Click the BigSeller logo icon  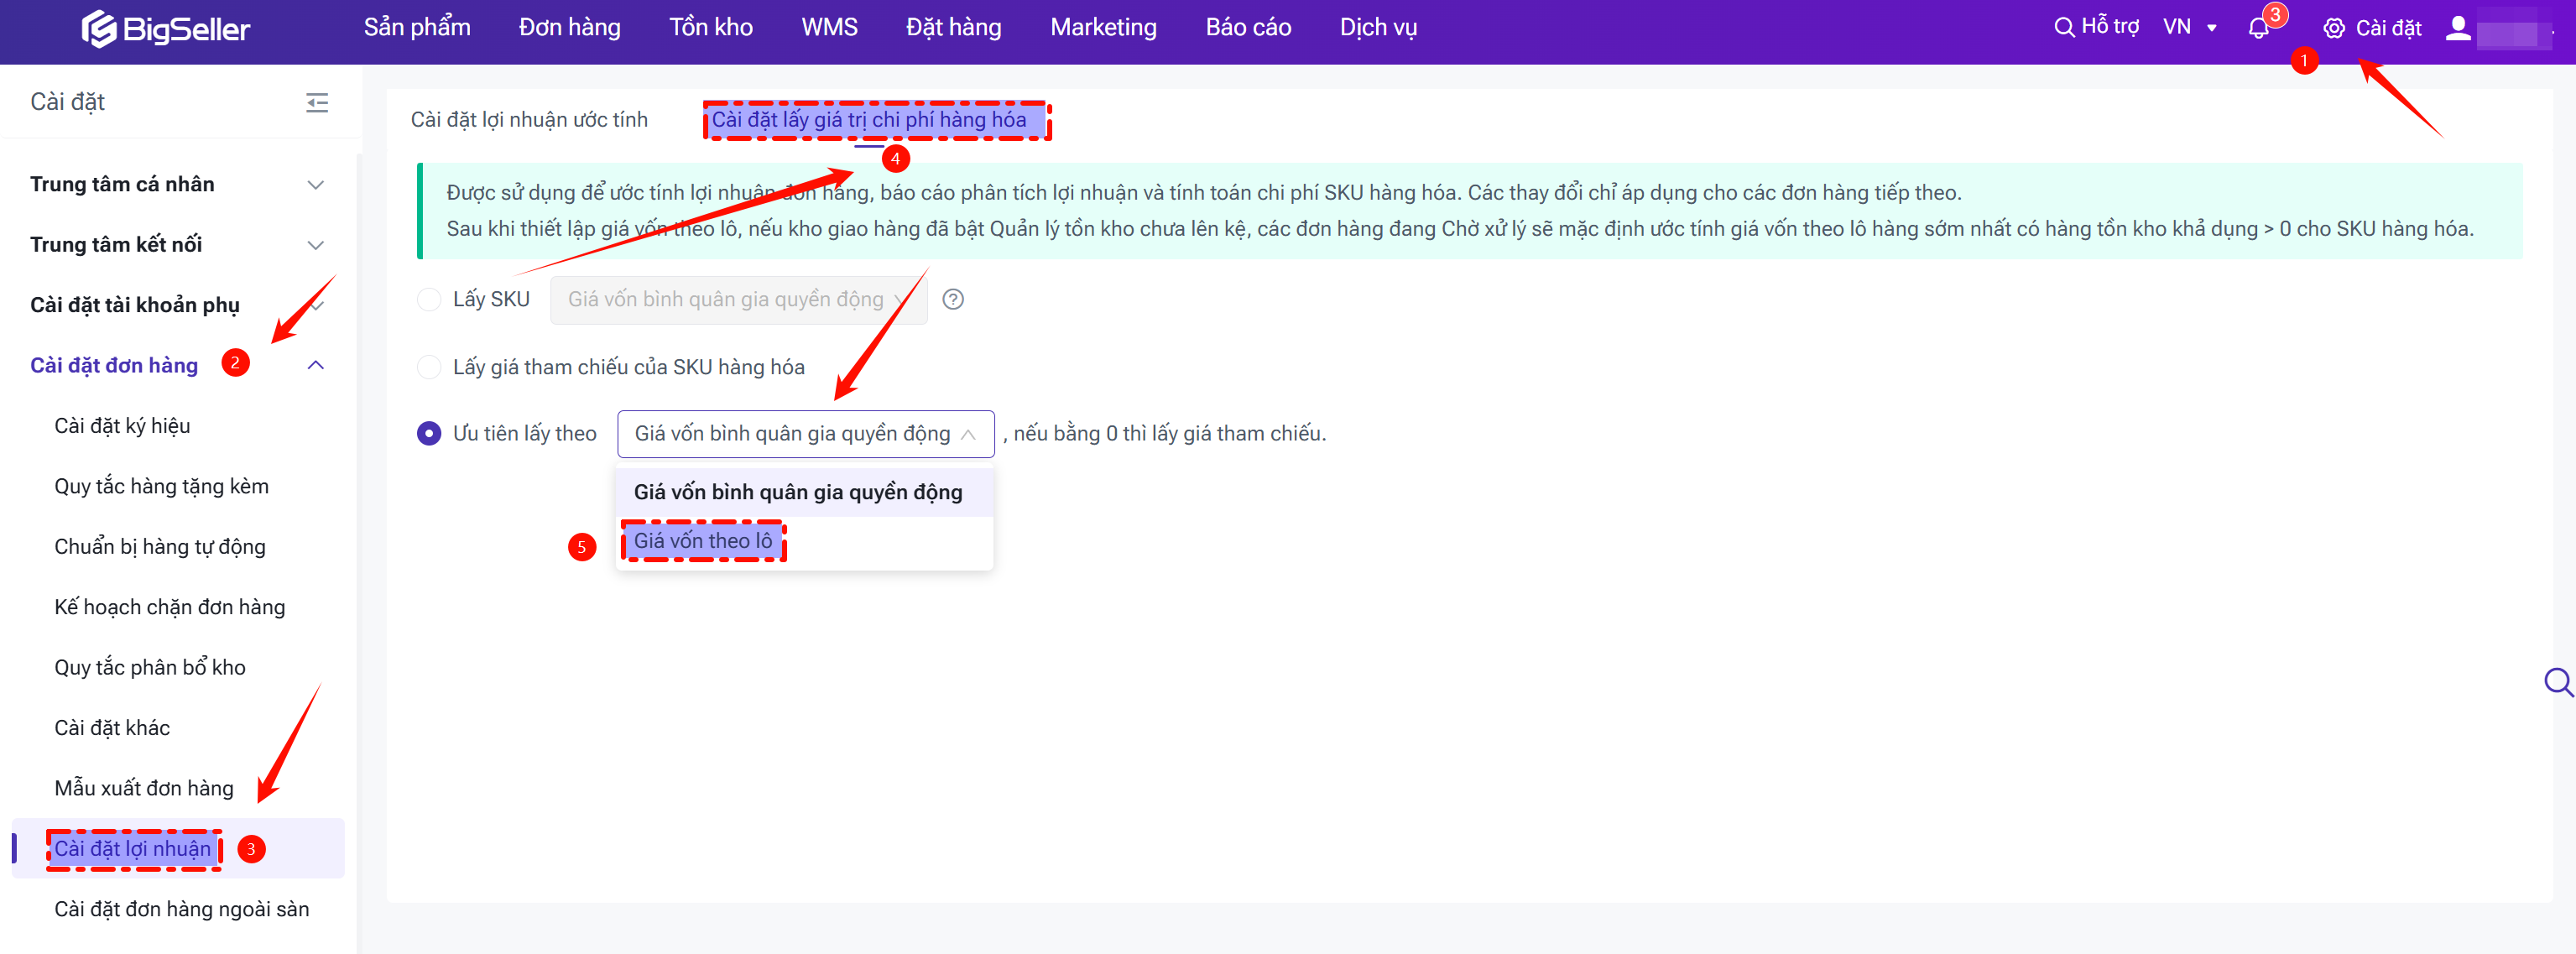pos(98,29)
